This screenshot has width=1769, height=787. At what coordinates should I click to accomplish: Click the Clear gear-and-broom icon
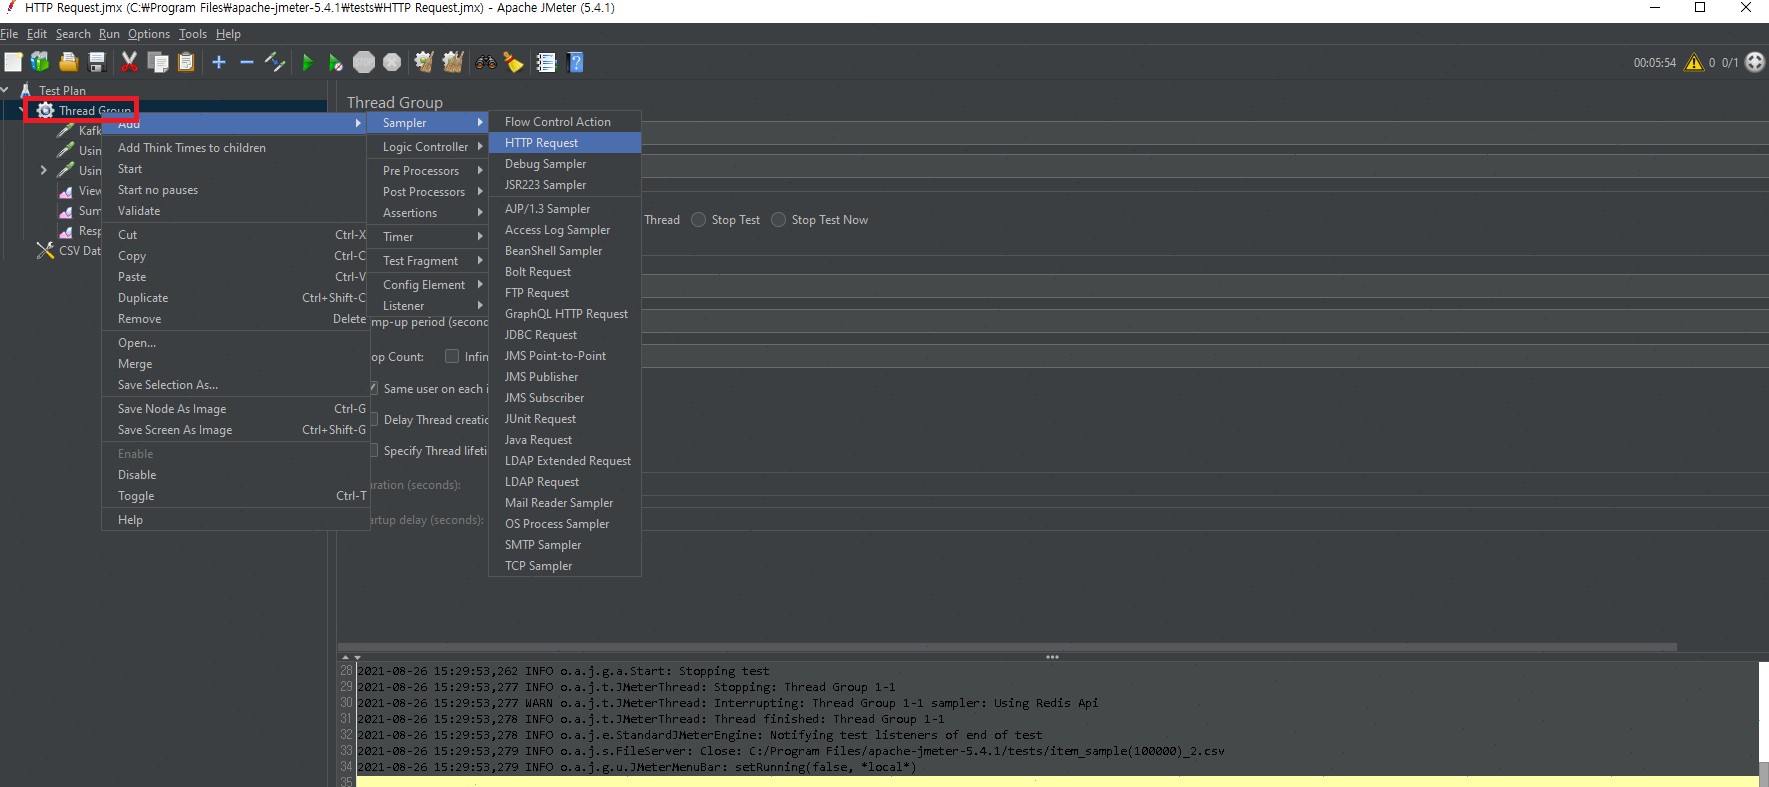[424, 62]
